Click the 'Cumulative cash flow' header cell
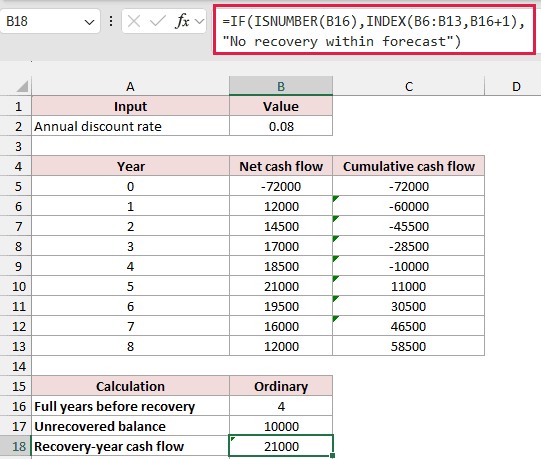Image resolution: width=541 pixels, height=459 pixels. 409,166
